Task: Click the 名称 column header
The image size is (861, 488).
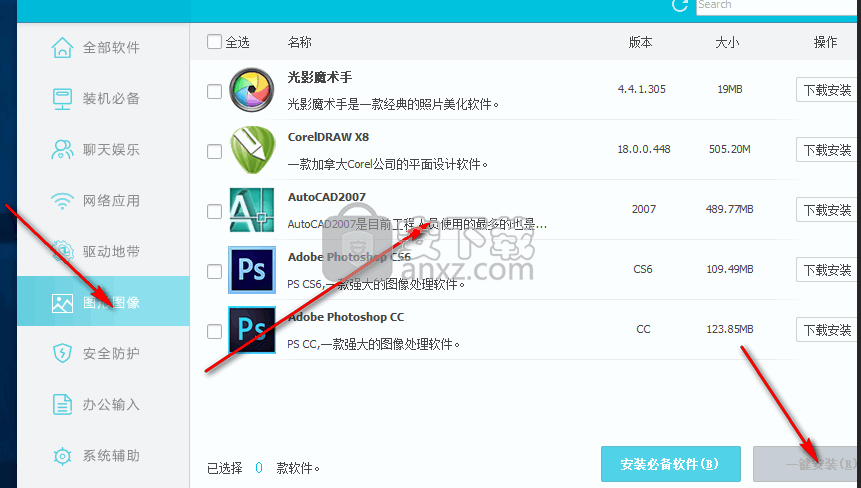Action: coord(299,42)
